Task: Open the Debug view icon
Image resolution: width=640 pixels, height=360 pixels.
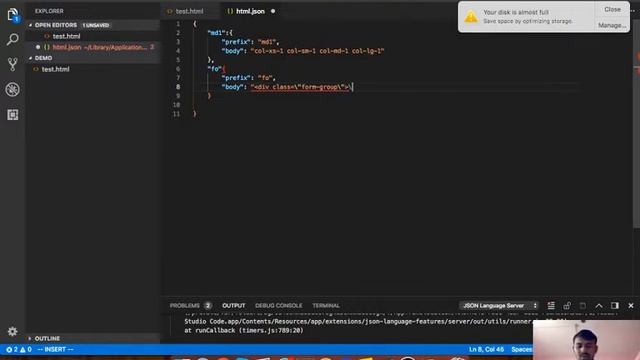Action: click(x=13, y=89)
